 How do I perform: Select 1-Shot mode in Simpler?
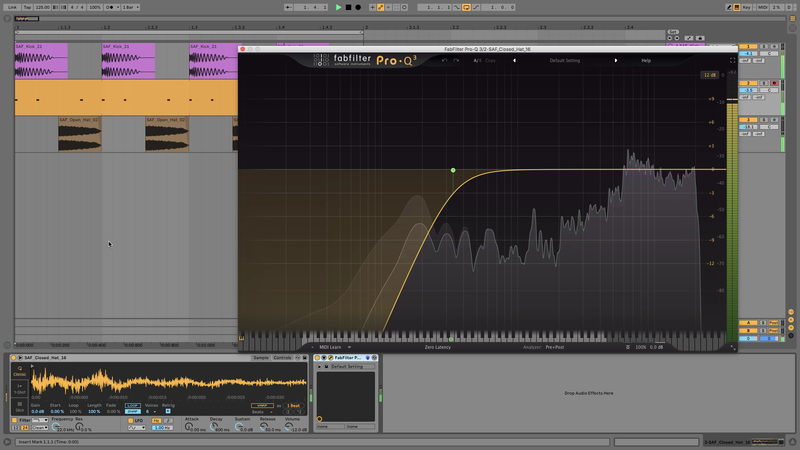(19, 389)
